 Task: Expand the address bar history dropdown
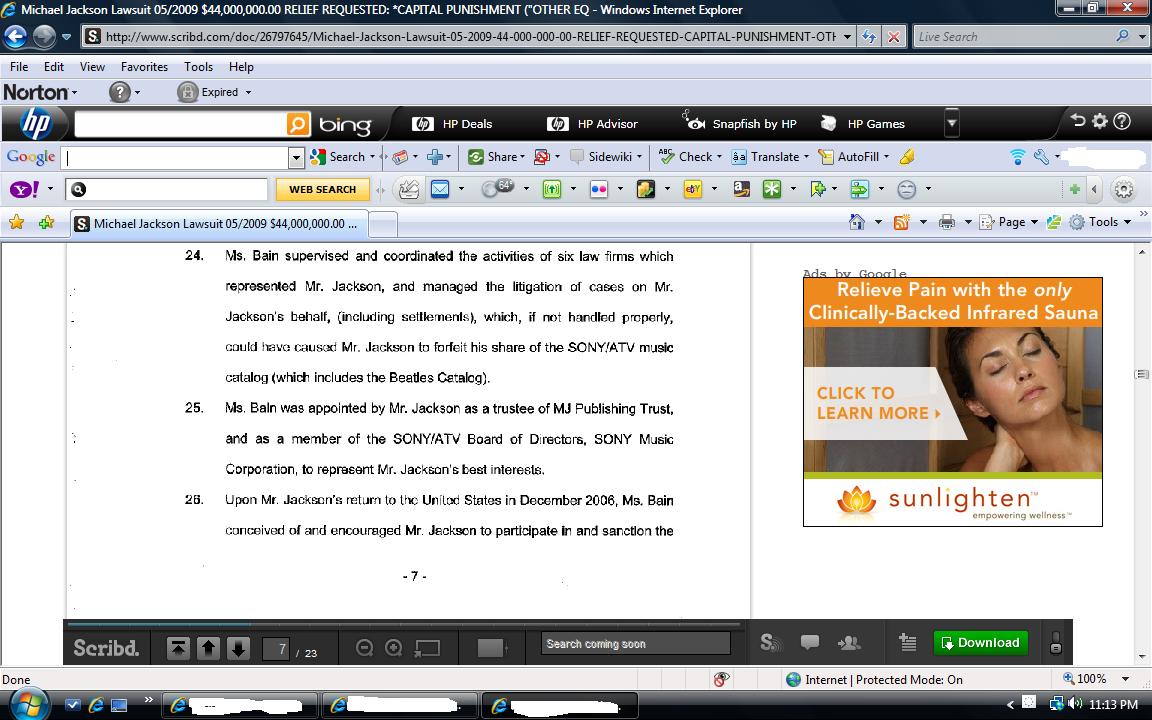(x=847, y=37)
